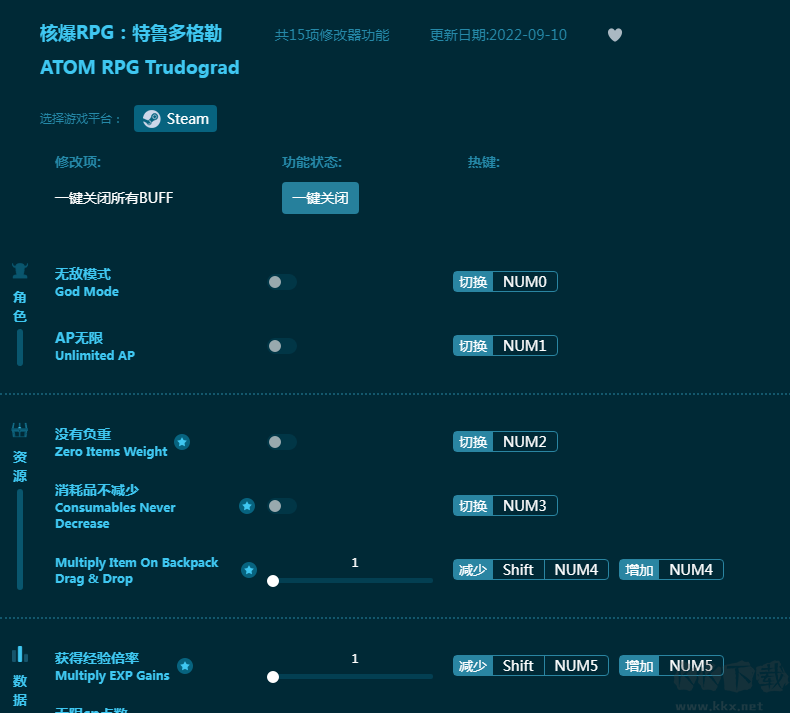Click the NUM2 hotkey field
This screenshot has height=713, width=790.
tap(525, 441)
